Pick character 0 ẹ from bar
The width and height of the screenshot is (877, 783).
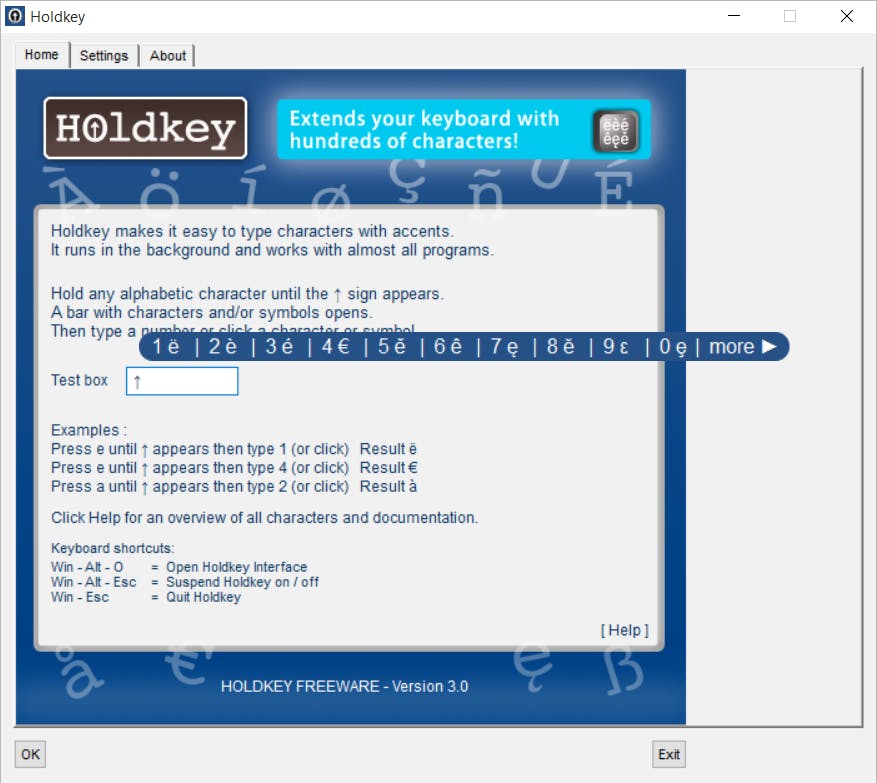coord(673,347)
